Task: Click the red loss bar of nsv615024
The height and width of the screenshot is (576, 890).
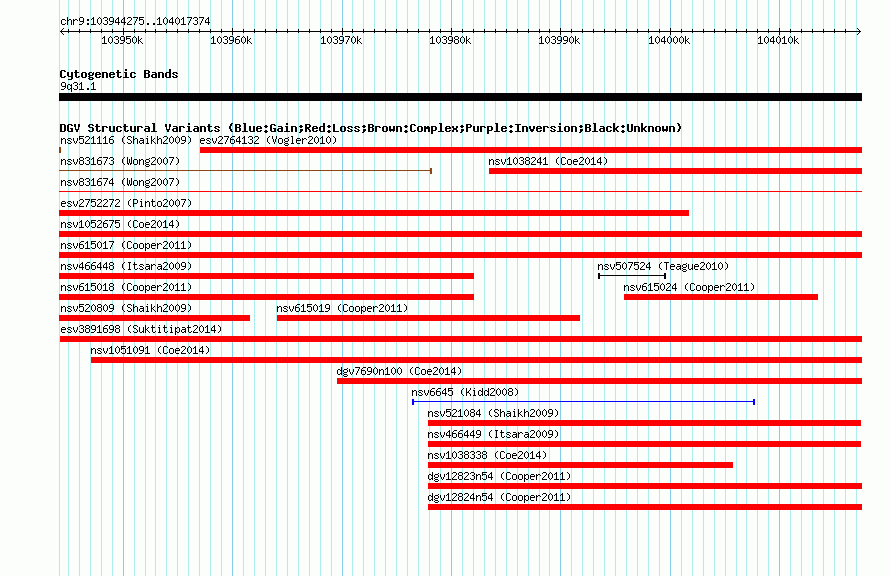Action: (721, 297)
